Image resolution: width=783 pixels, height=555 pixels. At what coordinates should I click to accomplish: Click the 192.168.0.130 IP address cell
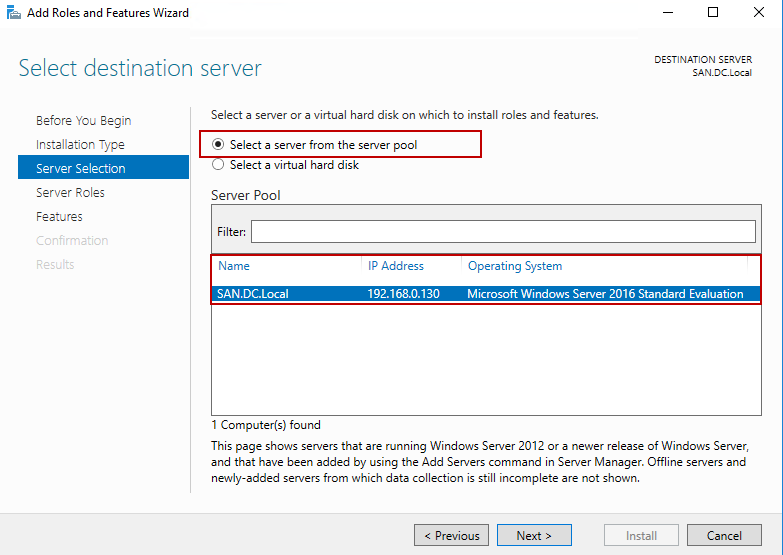tap(404, 294)
